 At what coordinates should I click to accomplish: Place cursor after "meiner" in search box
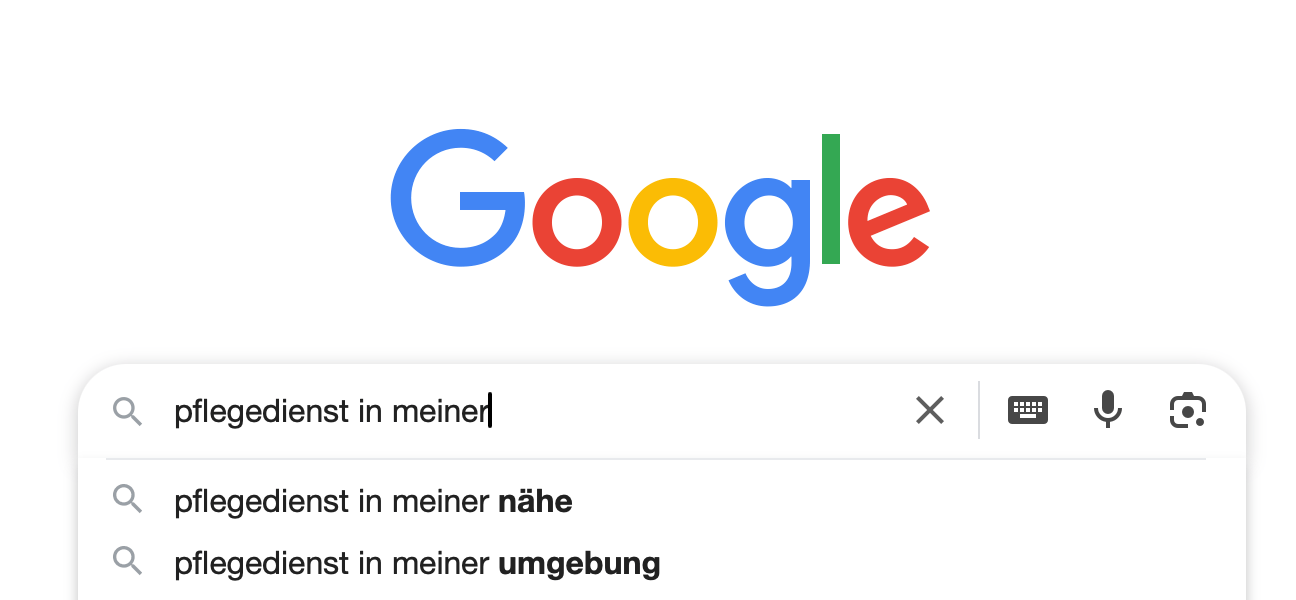click(490, 411)
